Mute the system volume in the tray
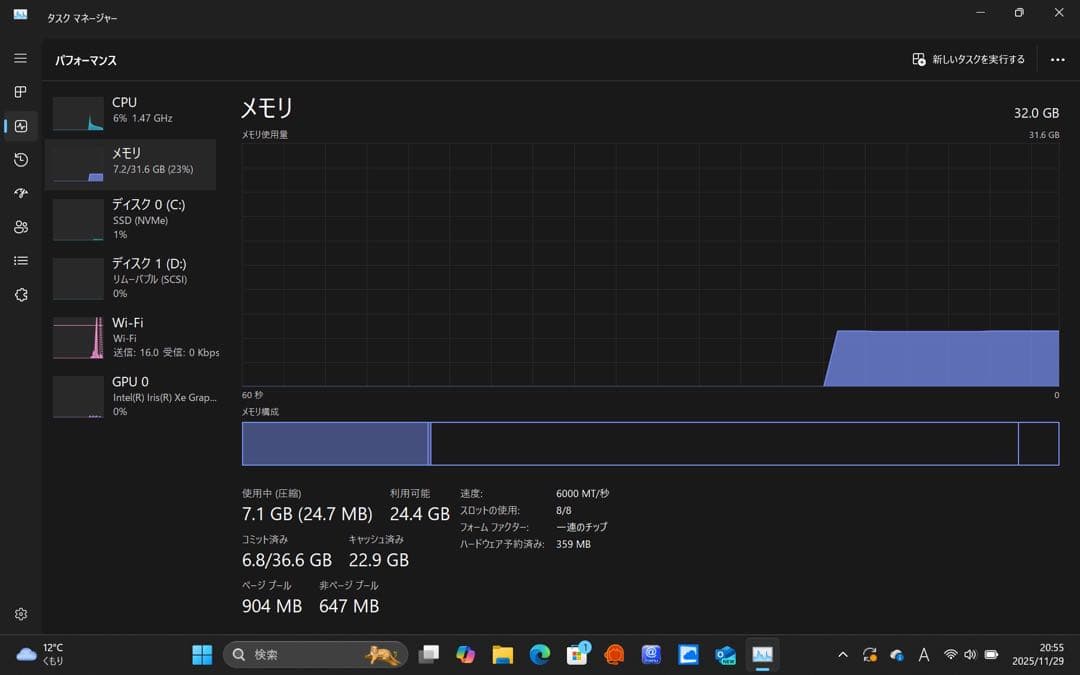The width and height of the screenshot is (1080, 675). pyautogui.click(x=969, y=654)
